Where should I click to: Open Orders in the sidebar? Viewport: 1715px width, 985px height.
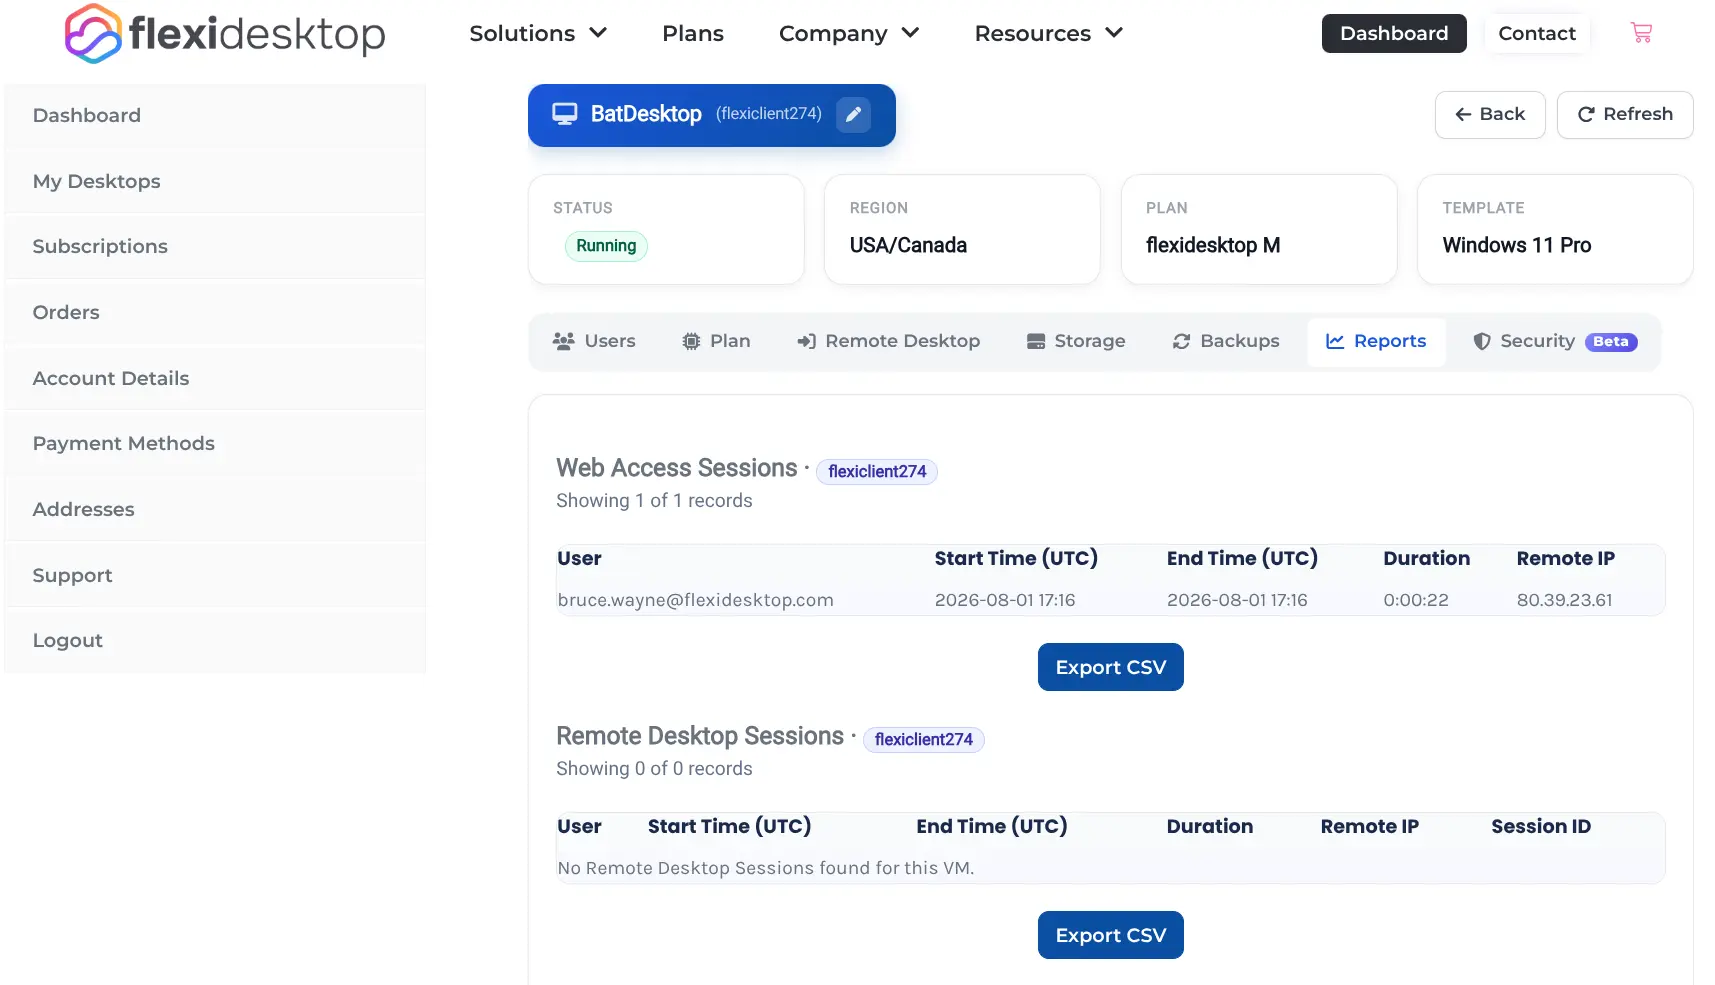215,312
